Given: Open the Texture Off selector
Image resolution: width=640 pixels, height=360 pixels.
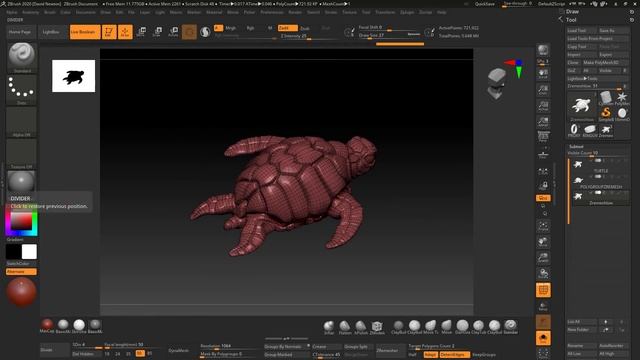Looking at the screenshot, I should tap(22, 154).
